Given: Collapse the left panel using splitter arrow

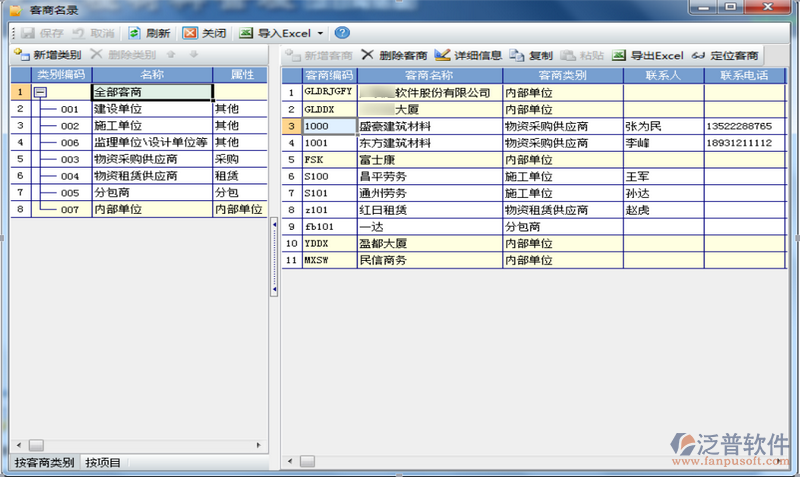Looking at the screenshot, I should click(274, 290).
